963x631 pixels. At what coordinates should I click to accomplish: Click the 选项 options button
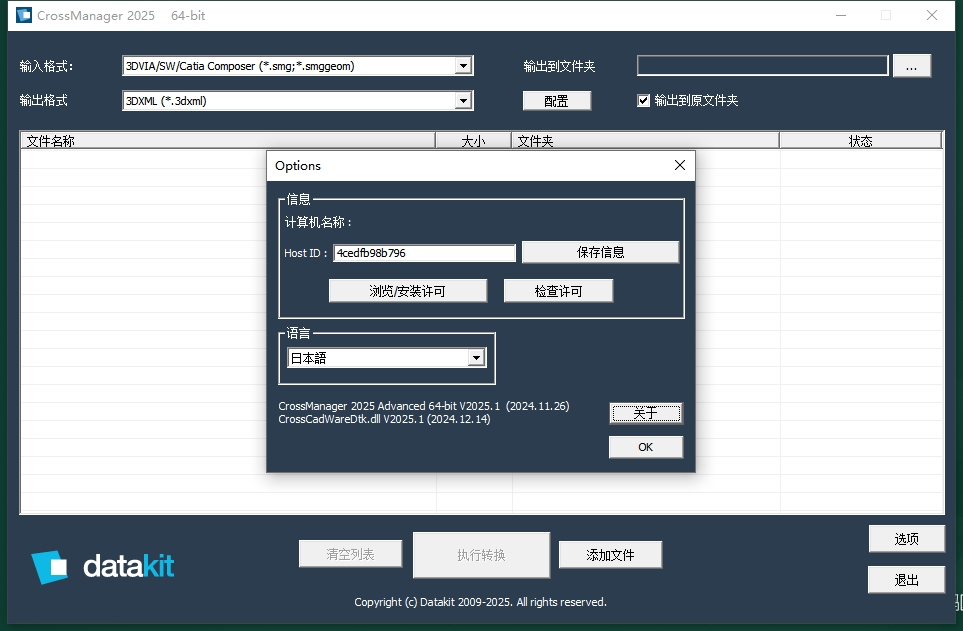(906, 539)
